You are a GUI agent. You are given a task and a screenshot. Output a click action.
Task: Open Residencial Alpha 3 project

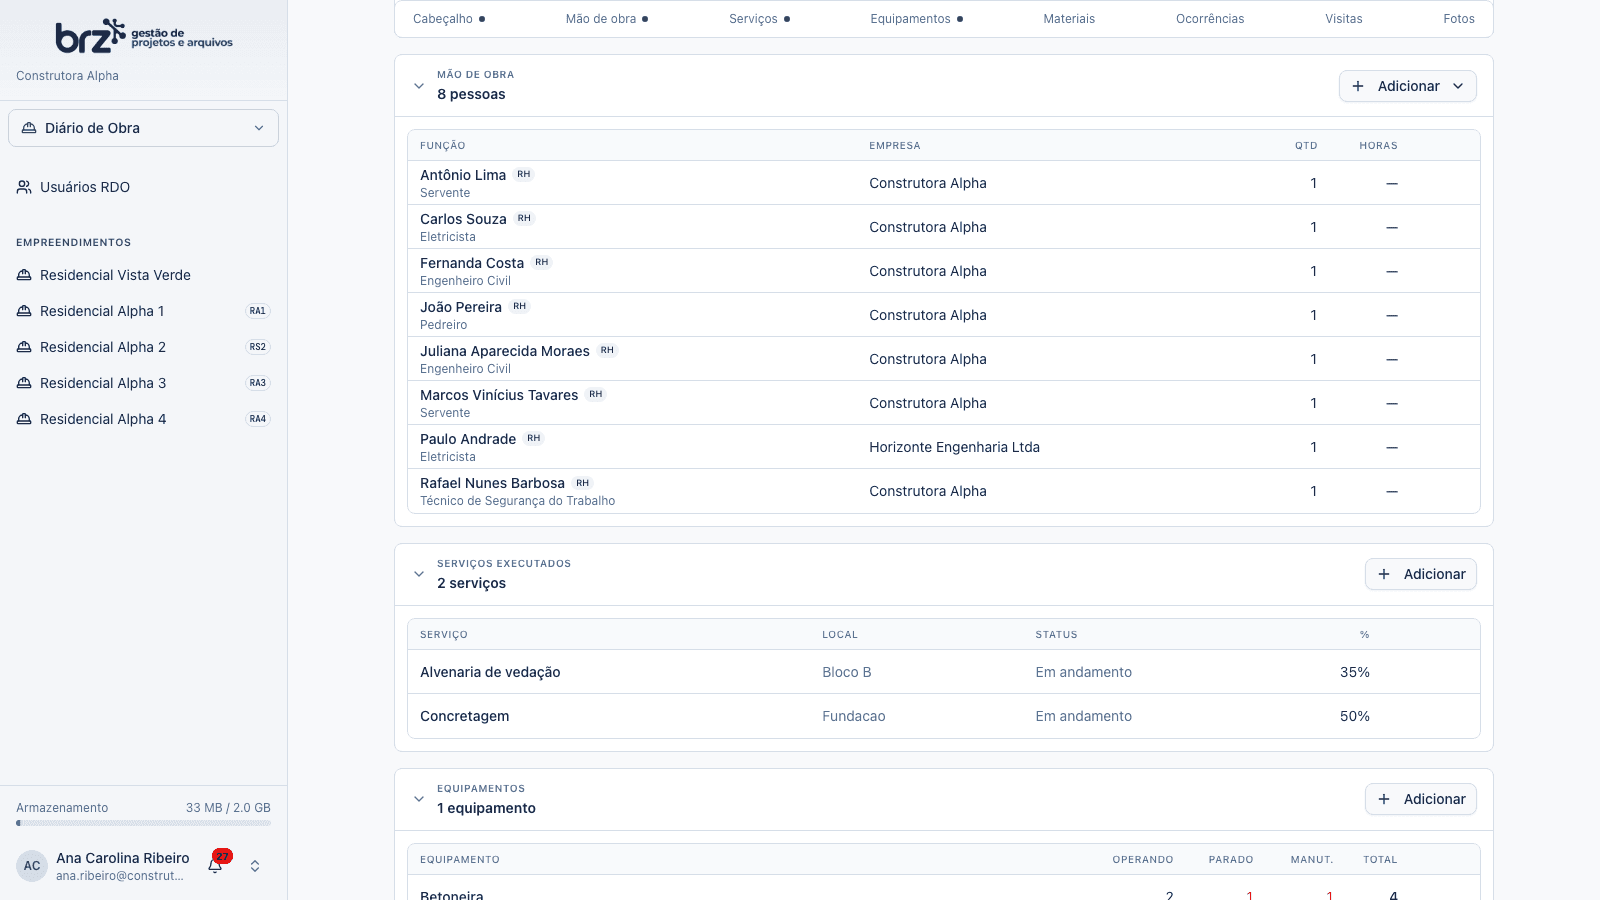[144, 383]
